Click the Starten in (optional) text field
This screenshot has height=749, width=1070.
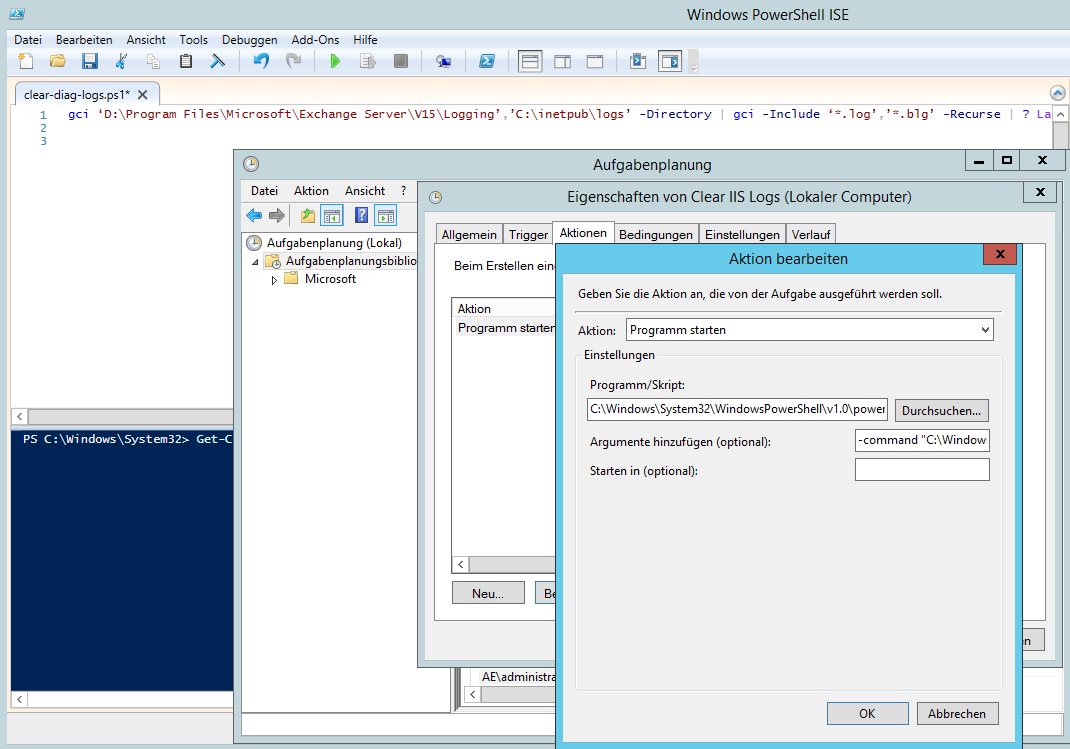921,470
